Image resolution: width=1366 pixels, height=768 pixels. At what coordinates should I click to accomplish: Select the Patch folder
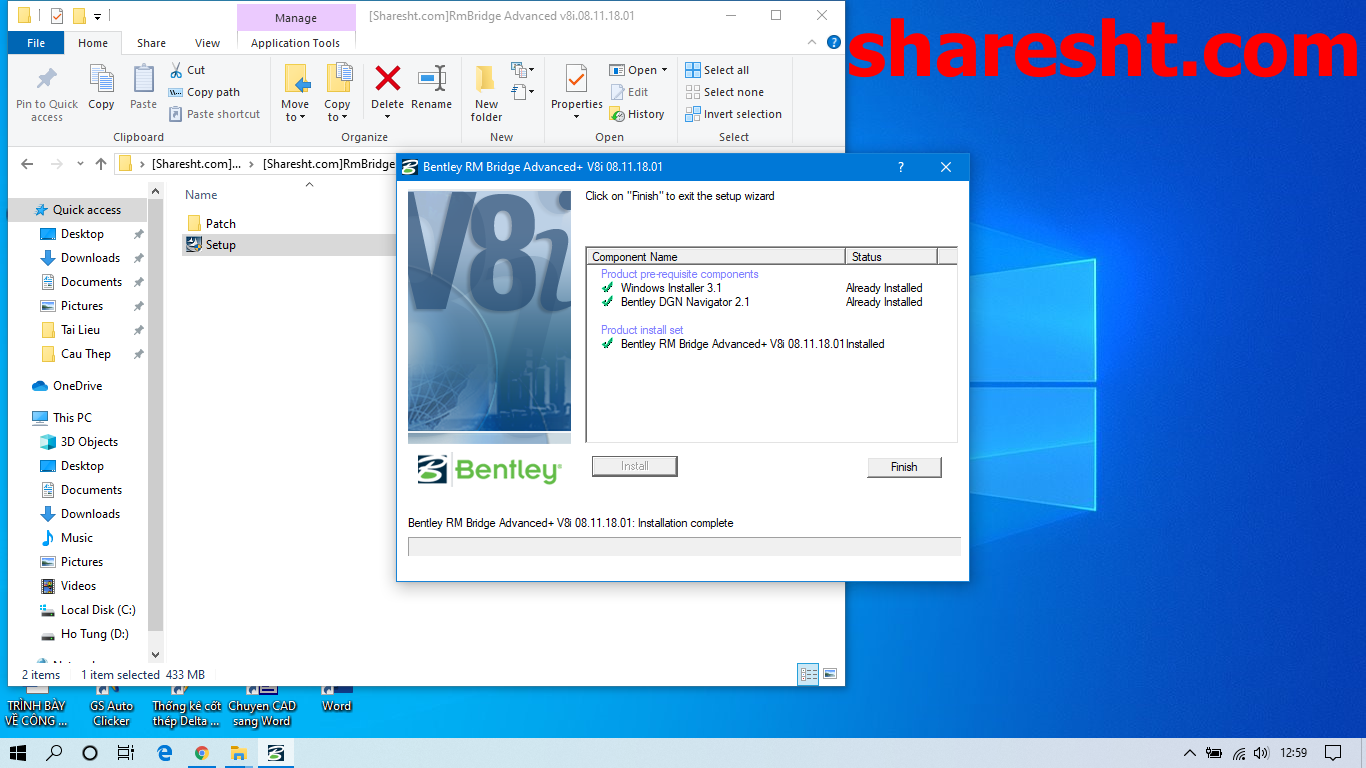(211, 223)
